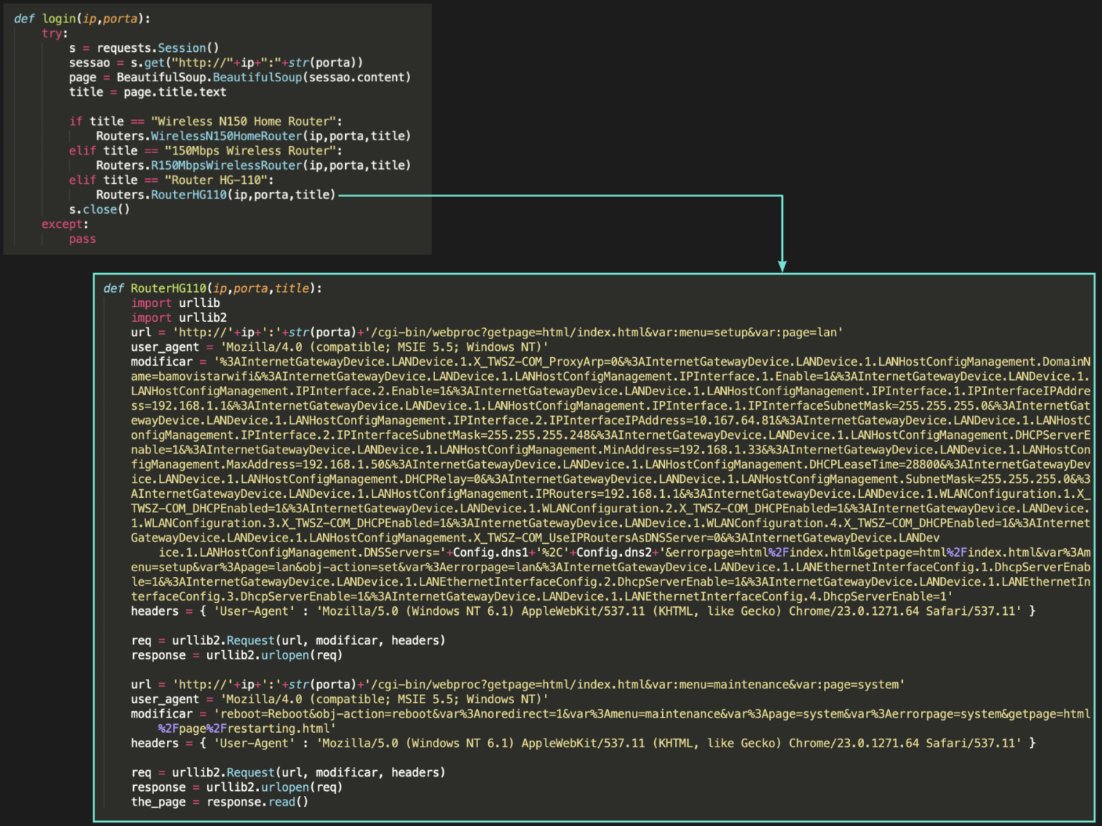The width and height of the screenshot is (1102, 826).
Task: Select the "Routers.RouterHG110(ip,porta,title)" call
Action: [216, 195]
